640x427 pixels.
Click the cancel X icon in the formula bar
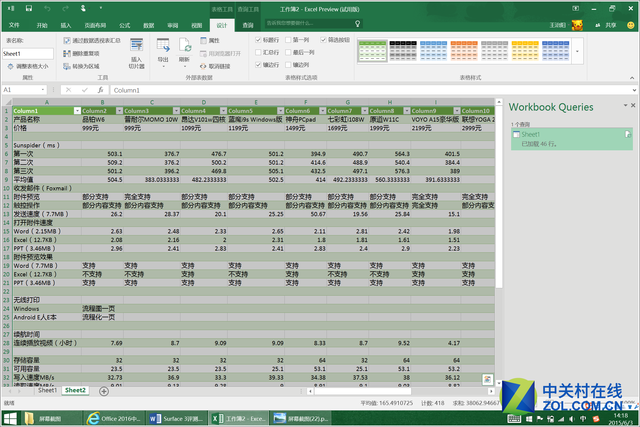68,90
